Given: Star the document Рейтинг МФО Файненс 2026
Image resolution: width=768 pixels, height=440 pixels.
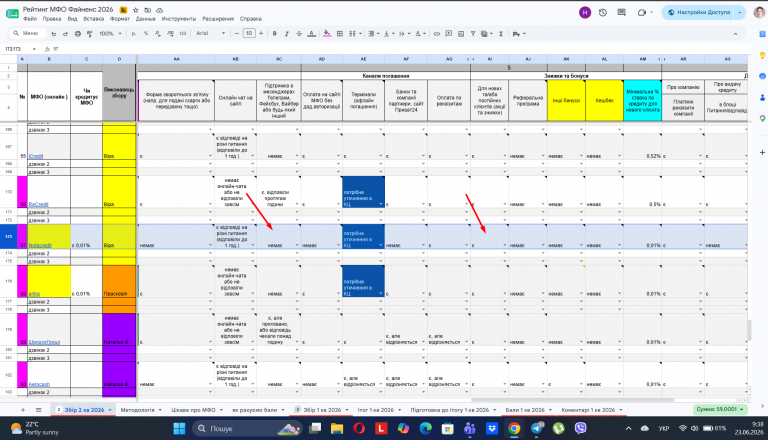Looking at the screenshot, I should [x=136, y=10].
